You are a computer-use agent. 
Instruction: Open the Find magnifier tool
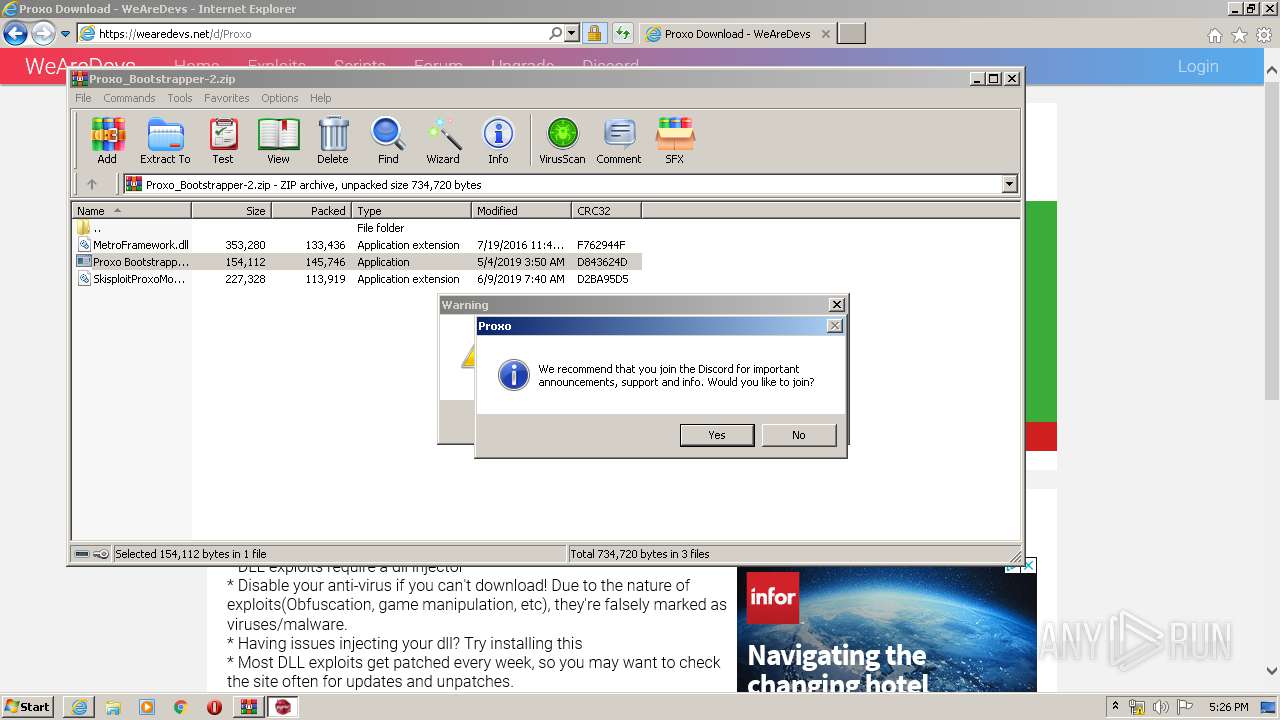point(388,141)
